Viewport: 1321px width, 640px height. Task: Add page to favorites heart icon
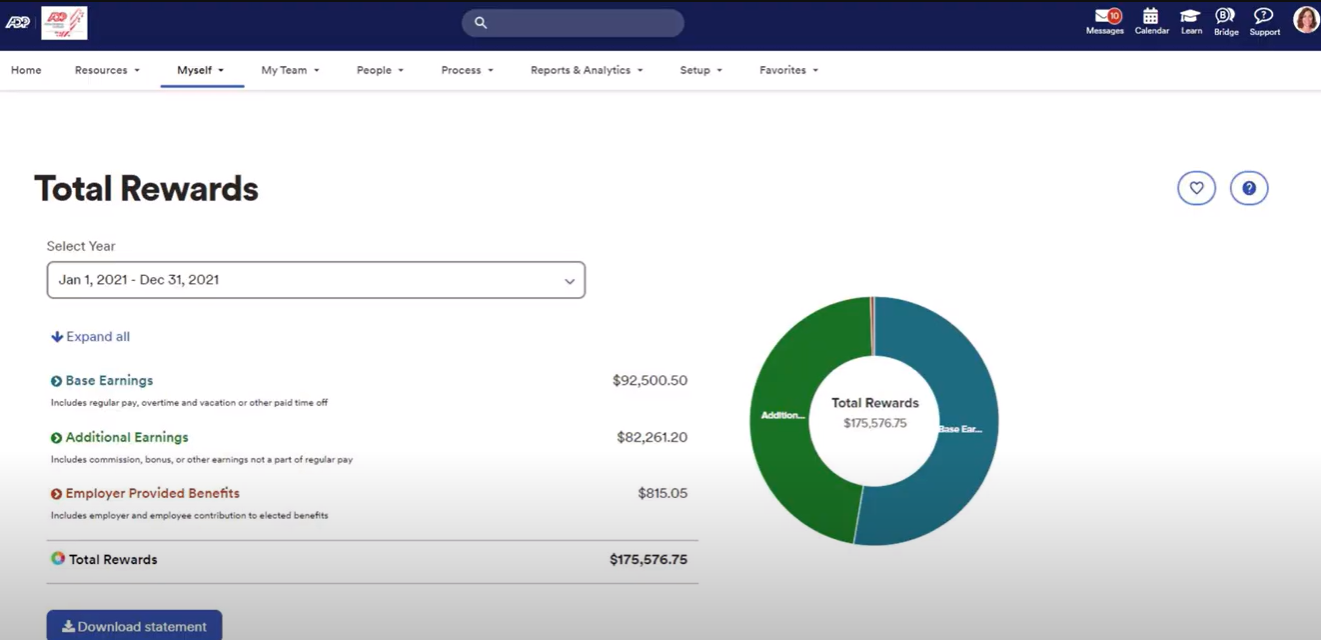click(1196, 188)
